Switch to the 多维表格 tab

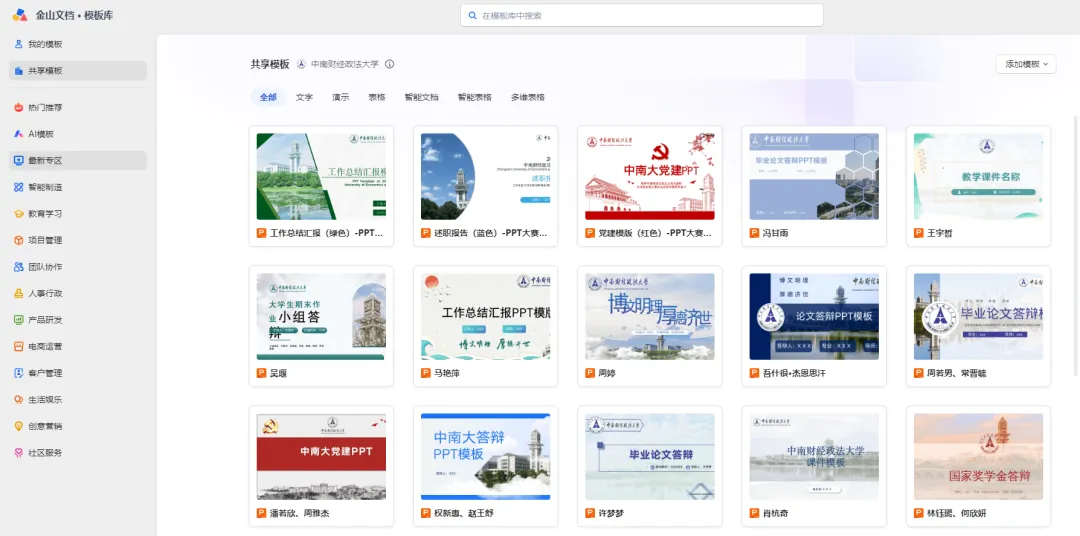528,97
